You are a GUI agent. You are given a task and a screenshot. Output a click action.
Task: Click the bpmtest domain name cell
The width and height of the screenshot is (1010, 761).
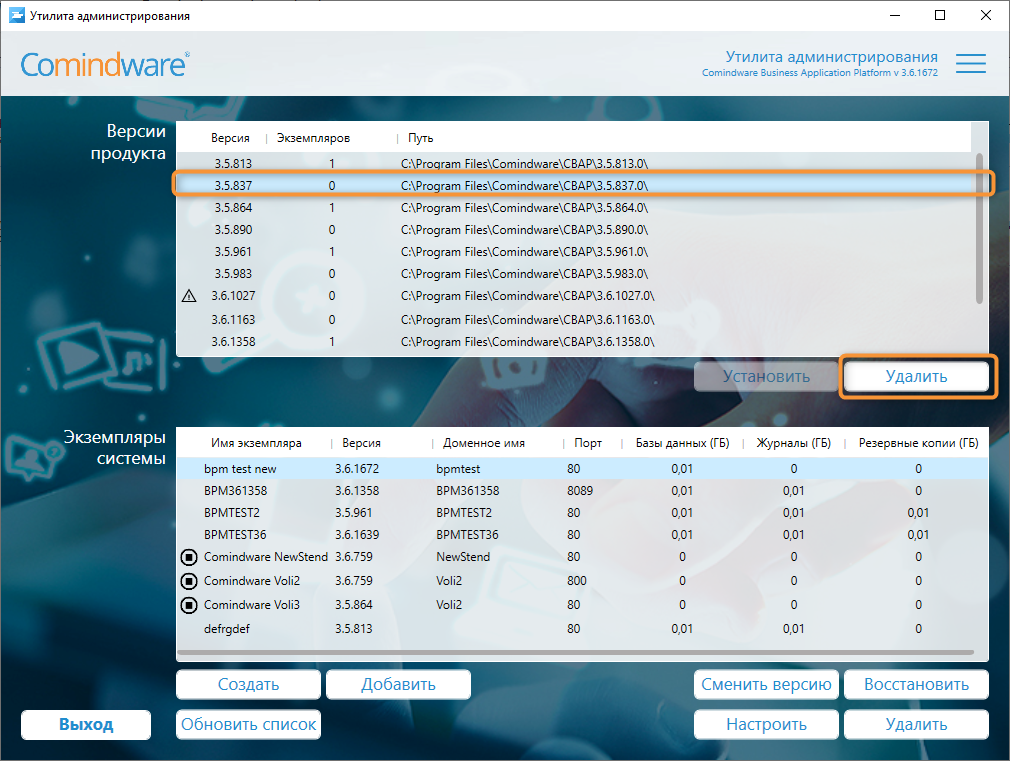point(458,468)
